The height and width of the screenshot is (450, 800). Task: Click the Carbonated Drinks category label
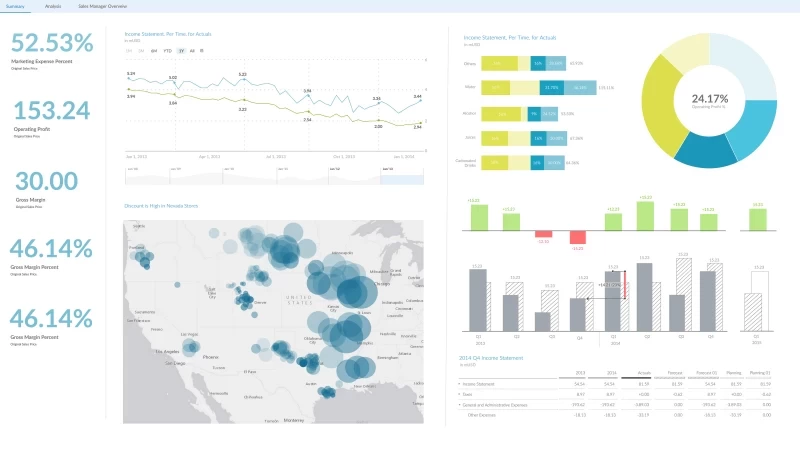point(466,163)
